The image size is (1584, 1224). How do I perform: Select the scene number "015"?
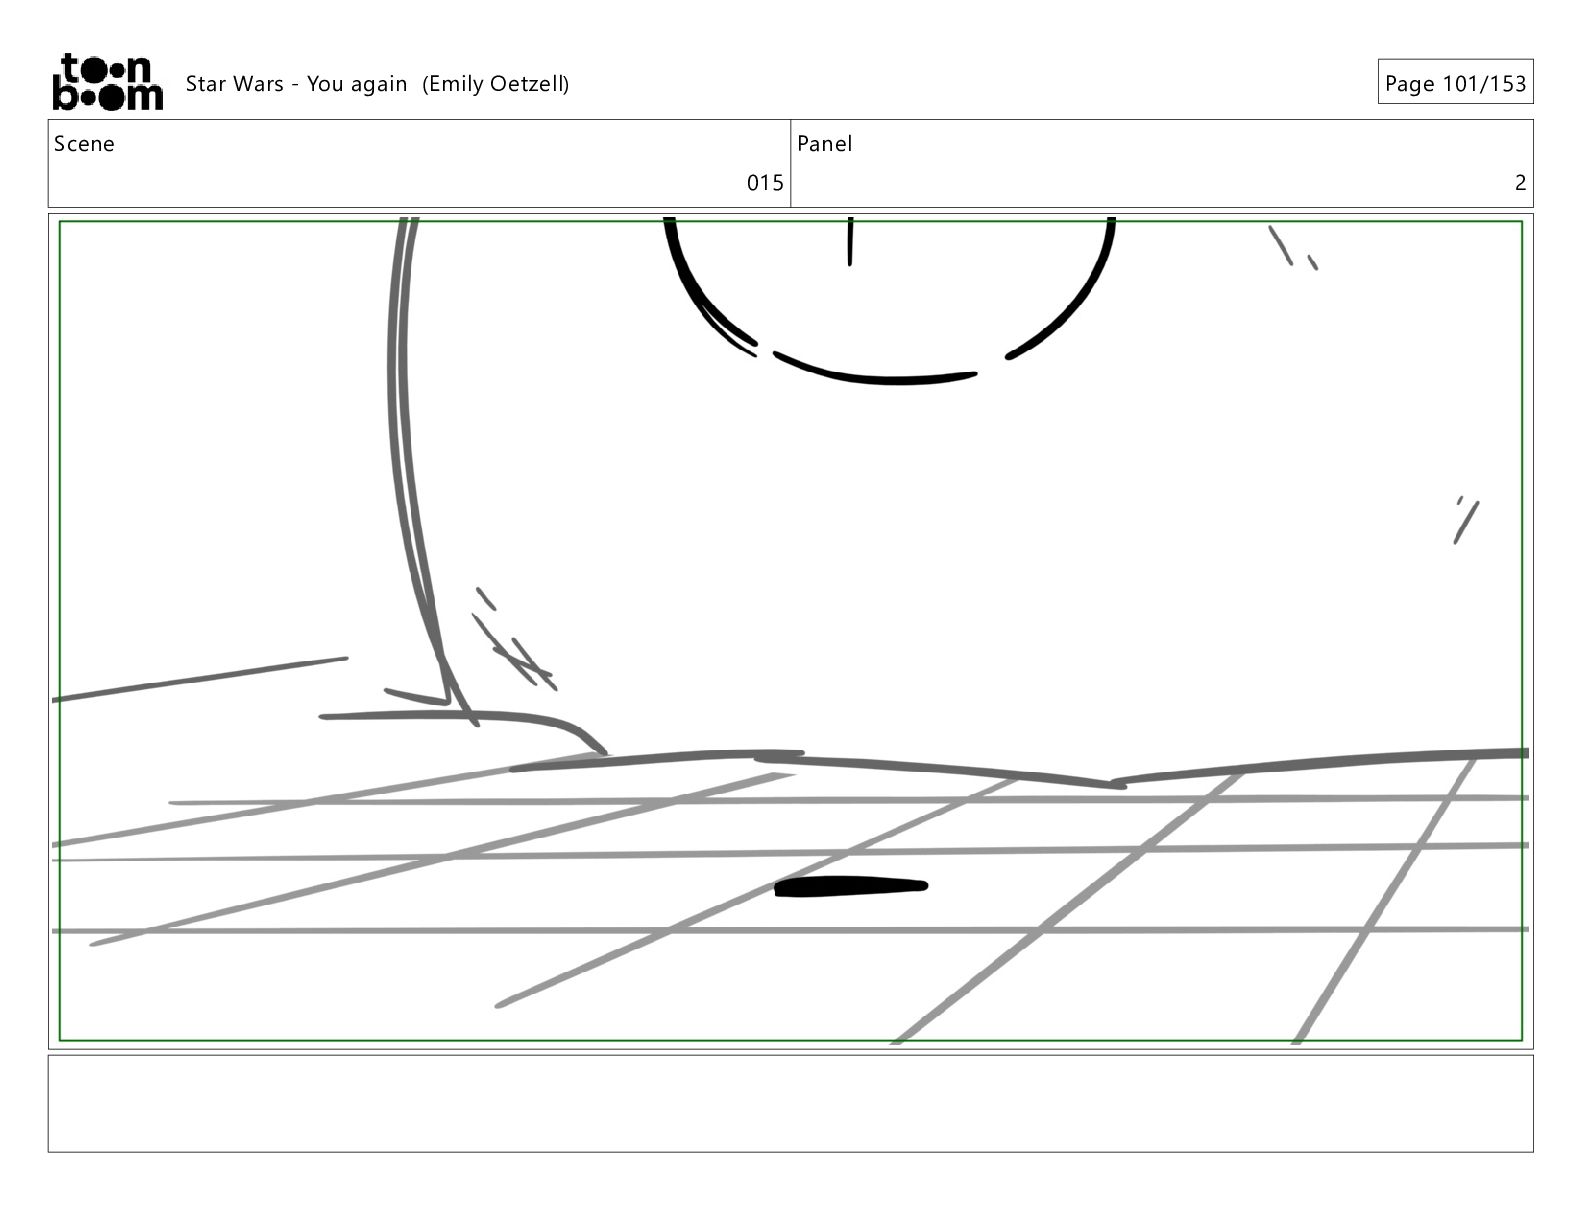pos(765,183)
